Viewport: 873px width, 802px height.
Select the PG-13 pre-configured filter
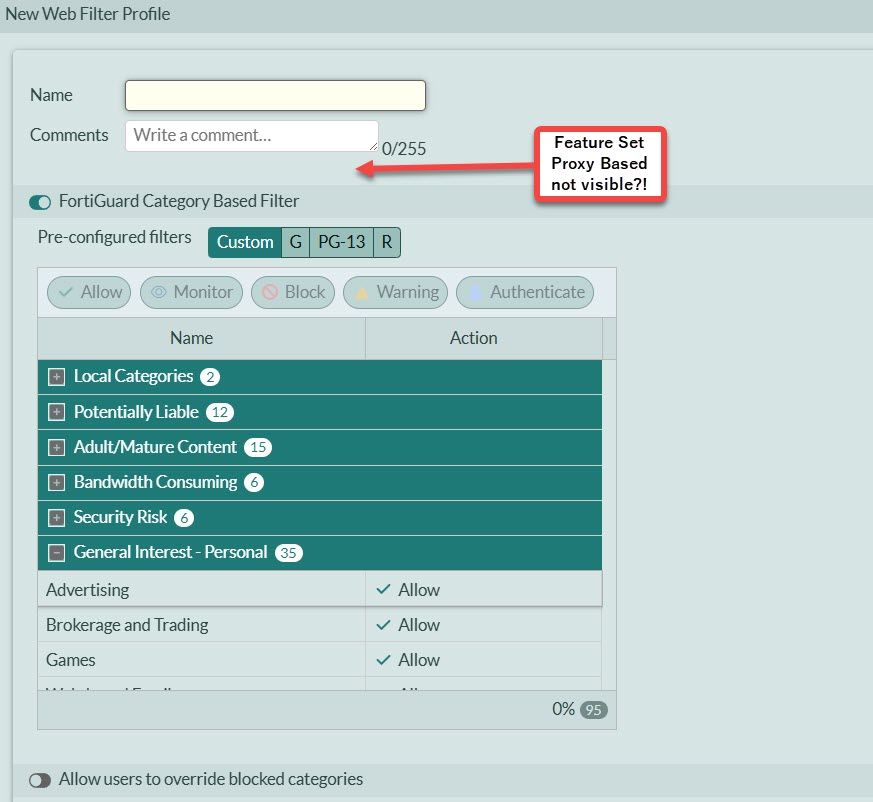(341, 242)
